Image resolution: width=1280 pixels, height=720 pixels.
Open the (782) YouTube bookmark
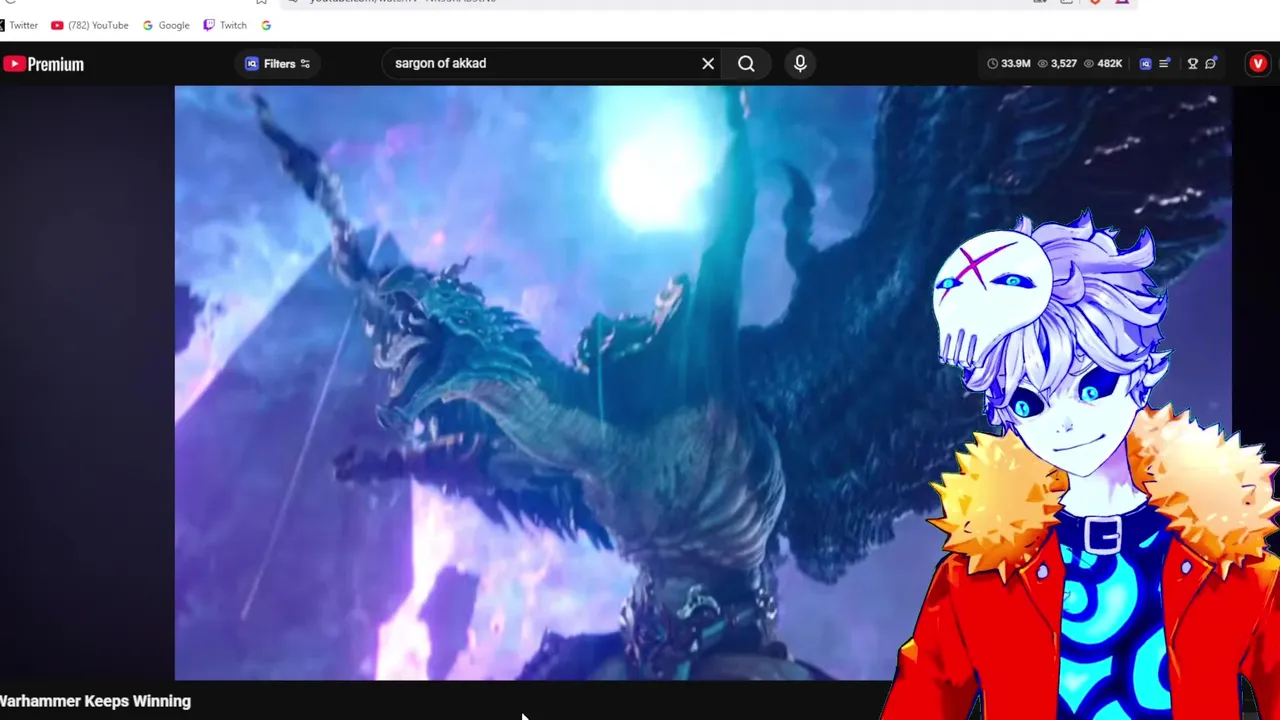click(90, 25)
